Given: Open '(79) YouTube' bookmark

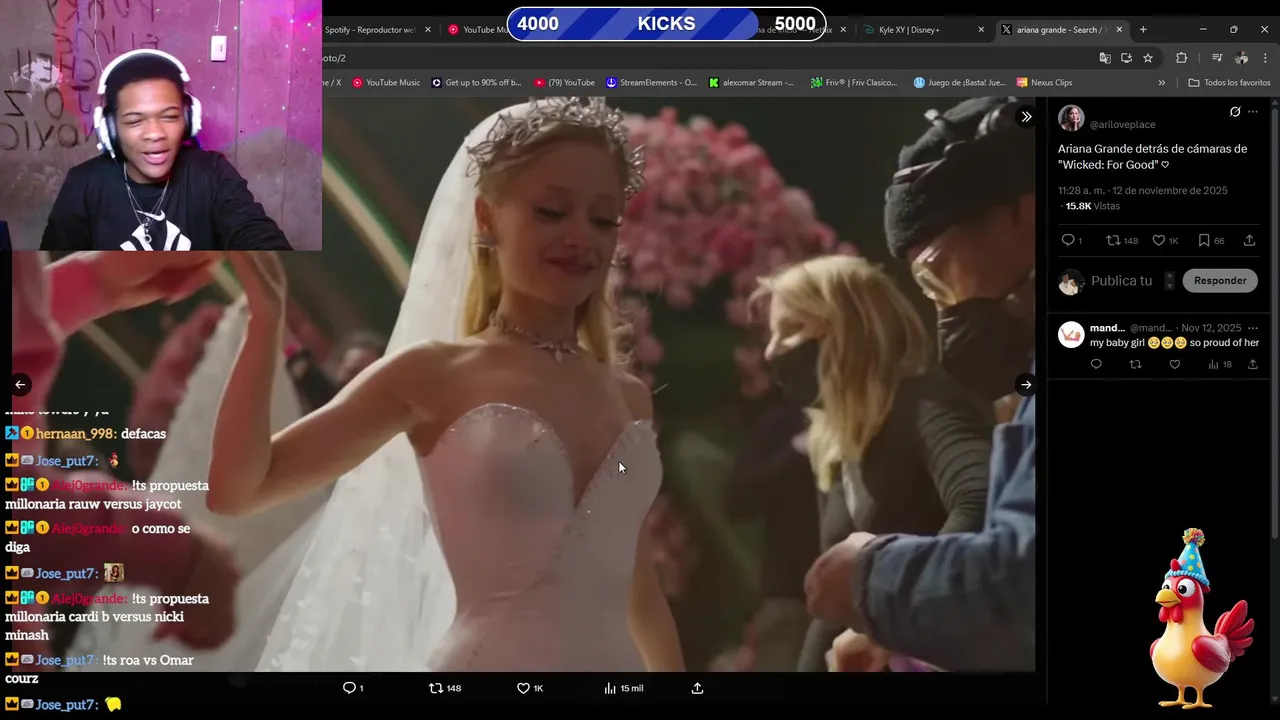Looking at the screenshot, I should click(x=564, y=83).
